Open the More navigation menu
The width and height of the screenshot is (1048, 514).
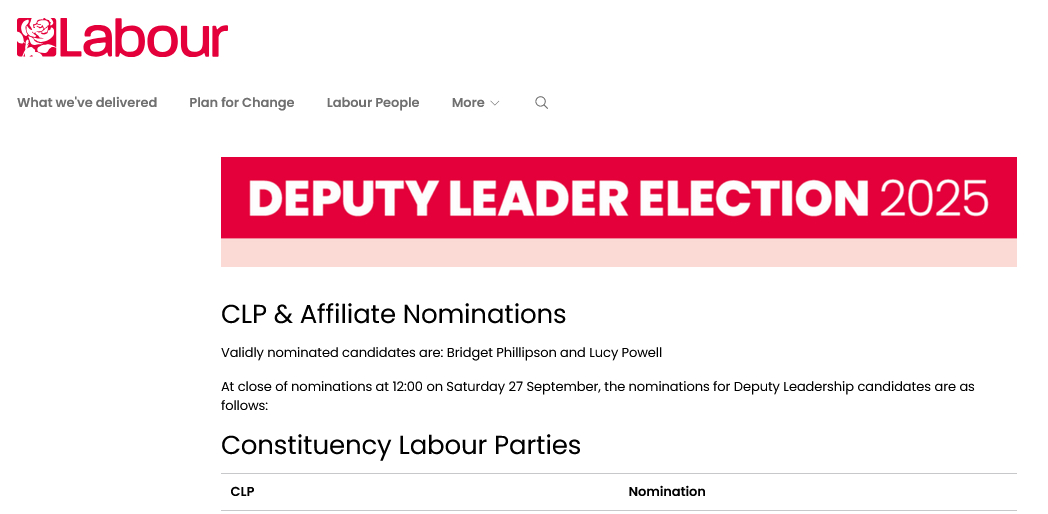(x=468, y=102)
